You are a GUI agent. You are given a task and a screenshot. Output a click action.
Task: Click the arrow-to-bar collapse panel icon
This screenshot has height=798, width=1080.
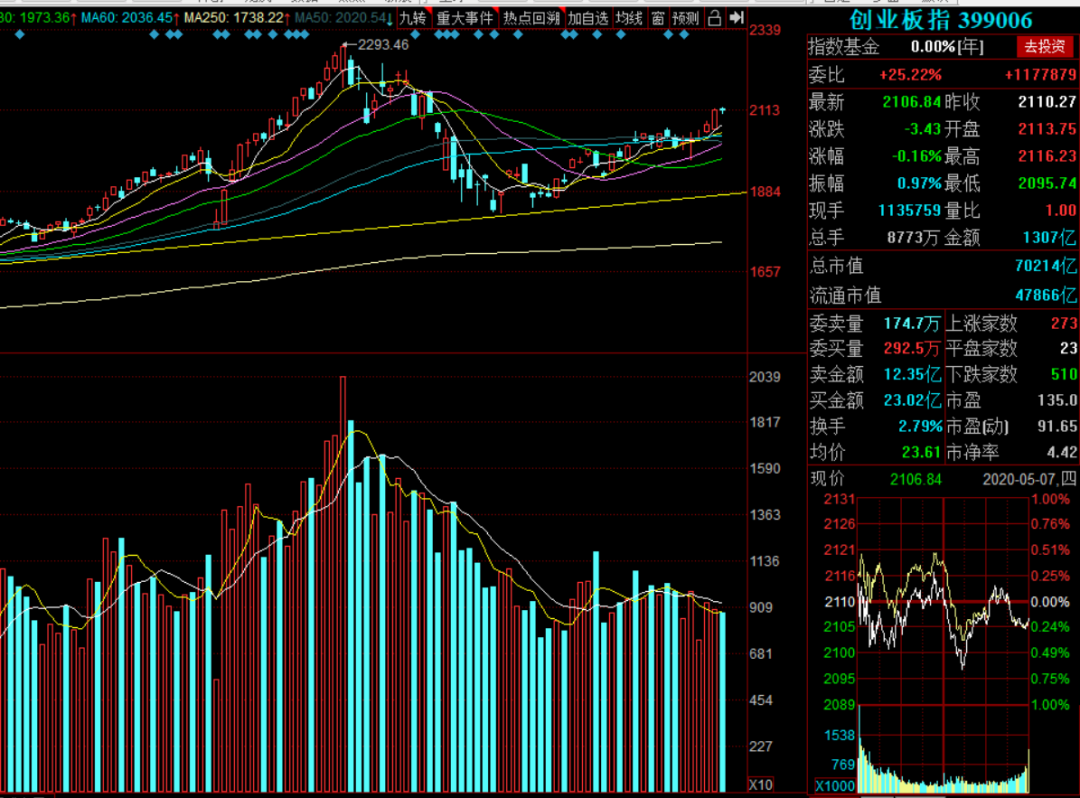[736, 18]
